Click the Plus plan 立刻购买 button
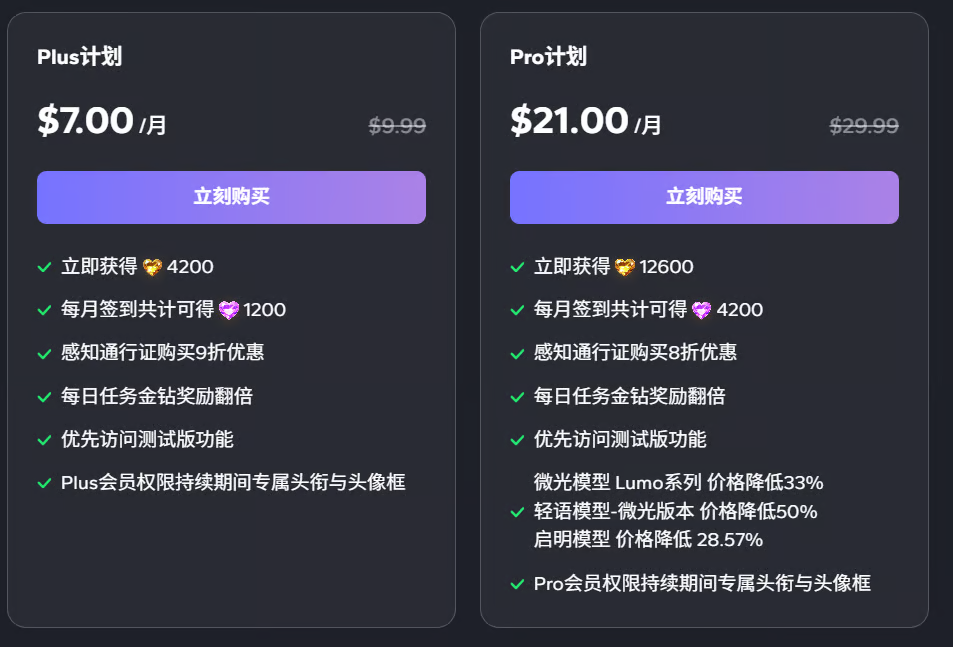This screenshot has height=647, width=953. [x=231, y=197]
